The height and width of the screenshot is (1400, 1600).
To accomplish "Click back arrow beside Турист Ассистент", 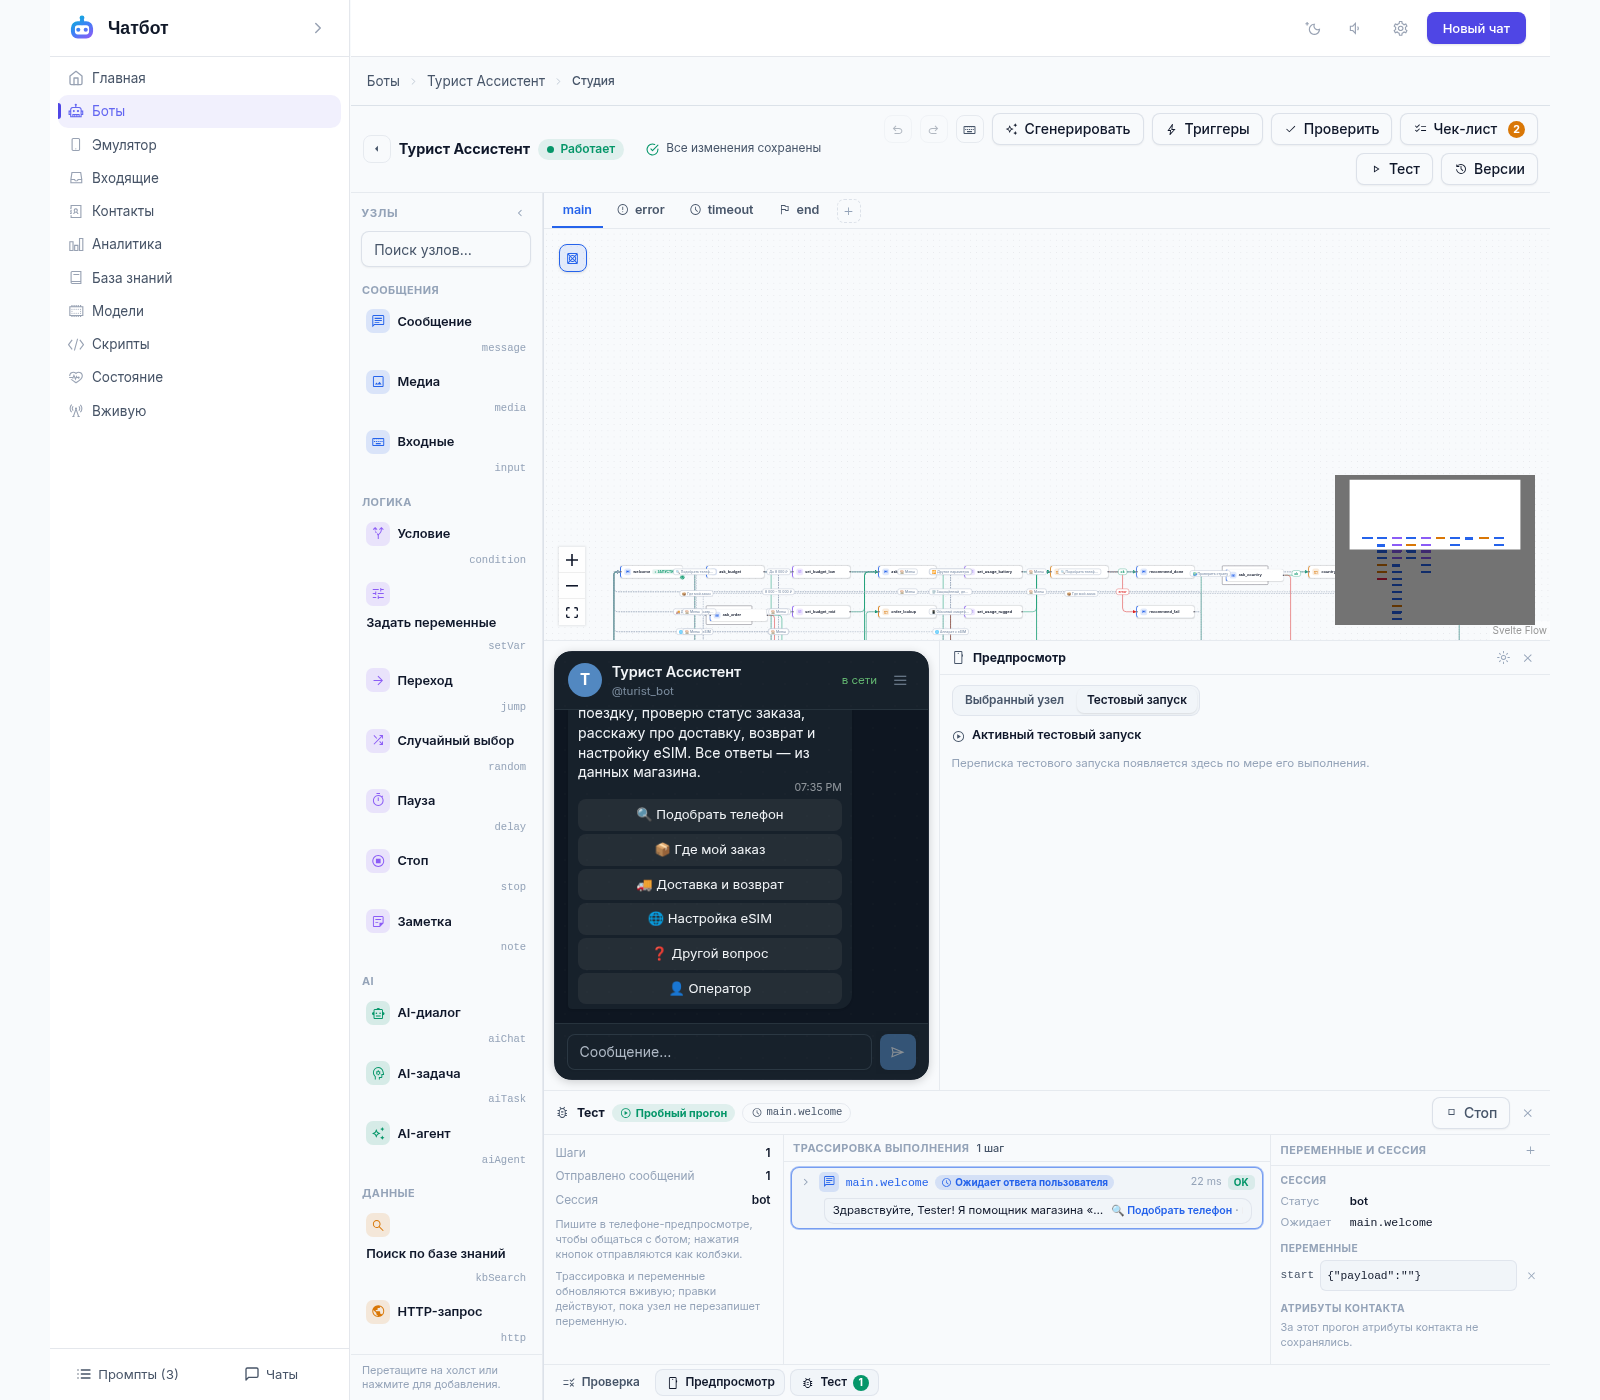I will coord(377,149).
